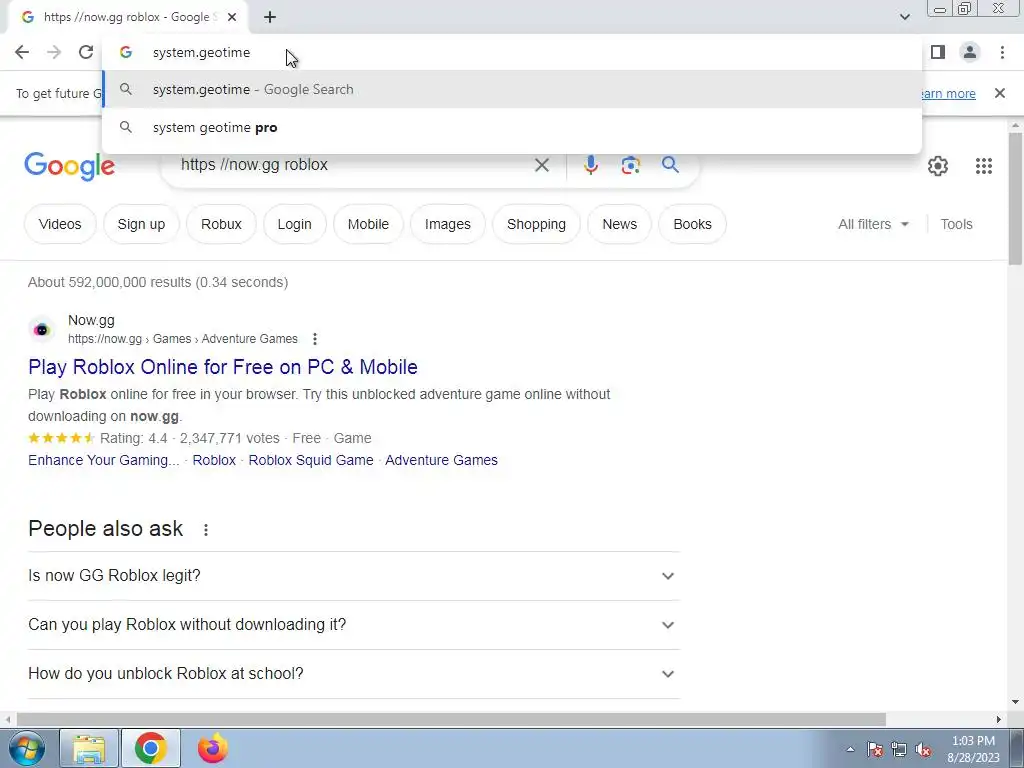Viewport: 1024px width, 768px height.
Task: Search by image with Lens icon
Action: 630,165
